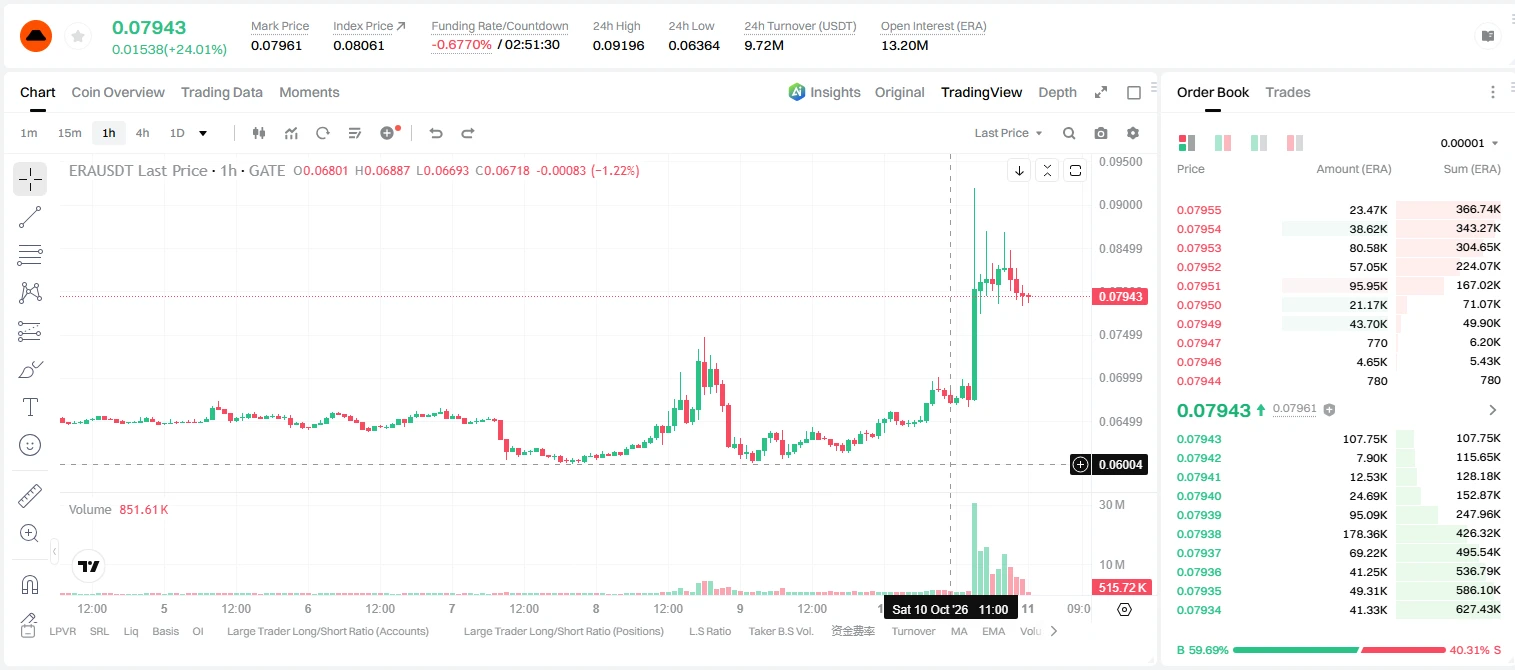Click the undo arrow in chart toolbar
The height and width of the screenshot is (670, 1515).
point(435,133)
